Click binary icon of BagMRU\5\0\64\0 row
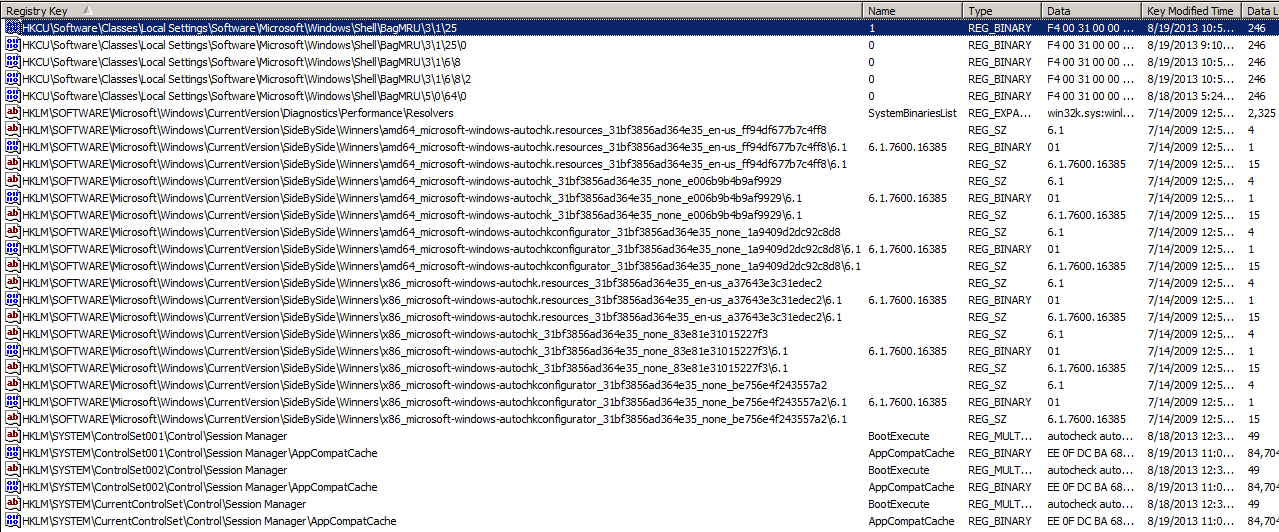The height and width of the screenshot is (532, 1279). point(13,96)
